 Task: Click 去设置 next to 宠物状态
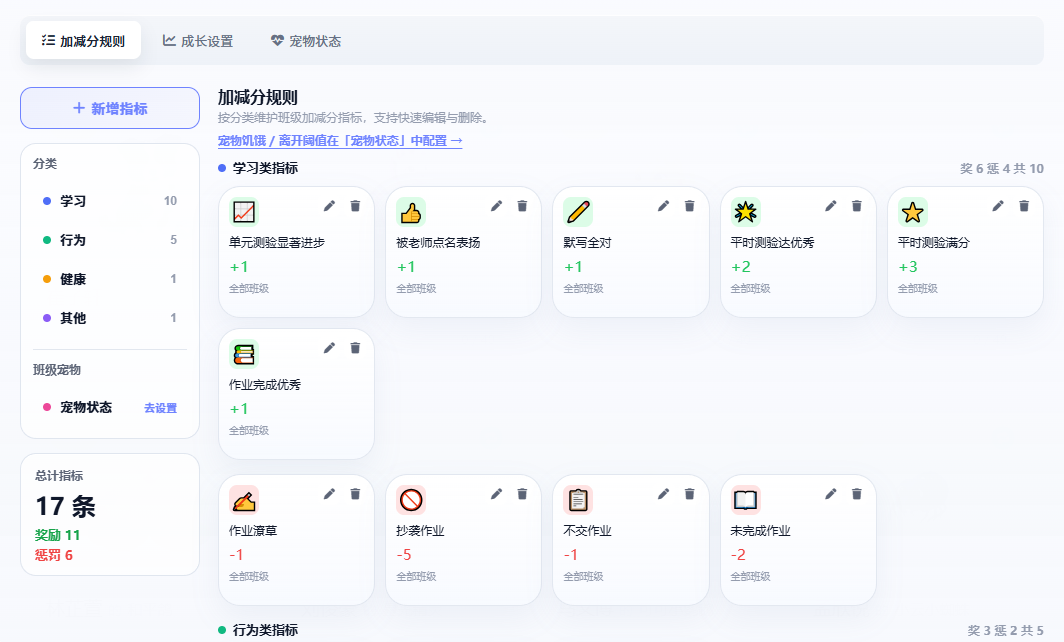160,408
